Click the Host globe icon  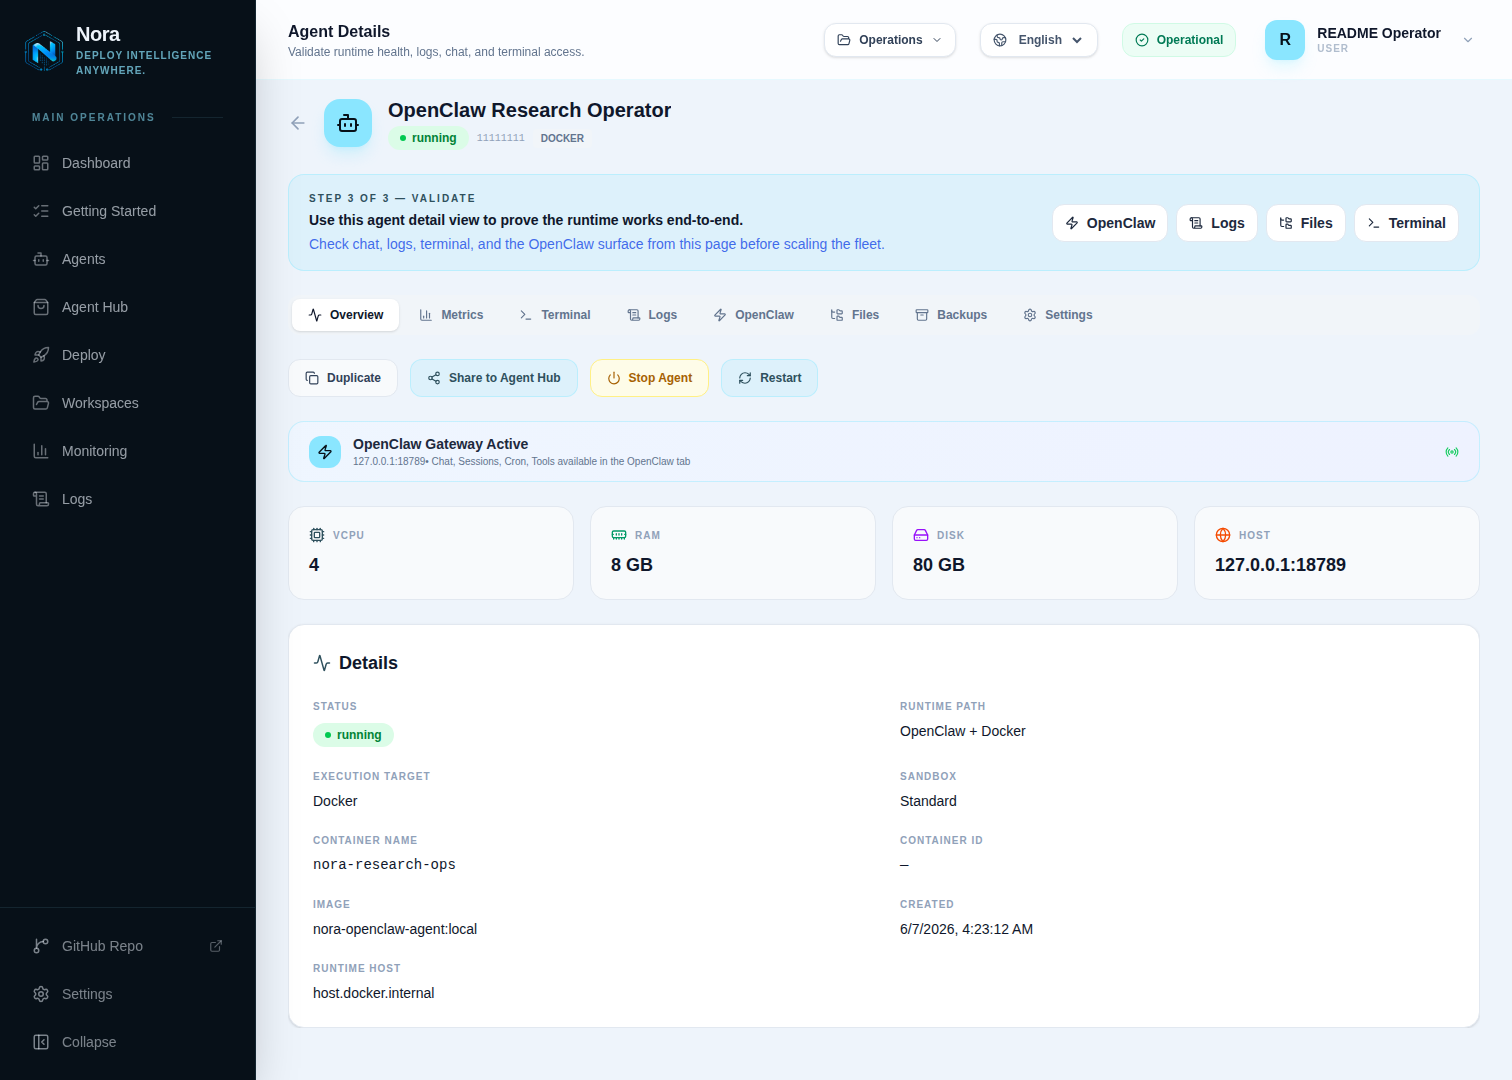tap(1223, 535)
